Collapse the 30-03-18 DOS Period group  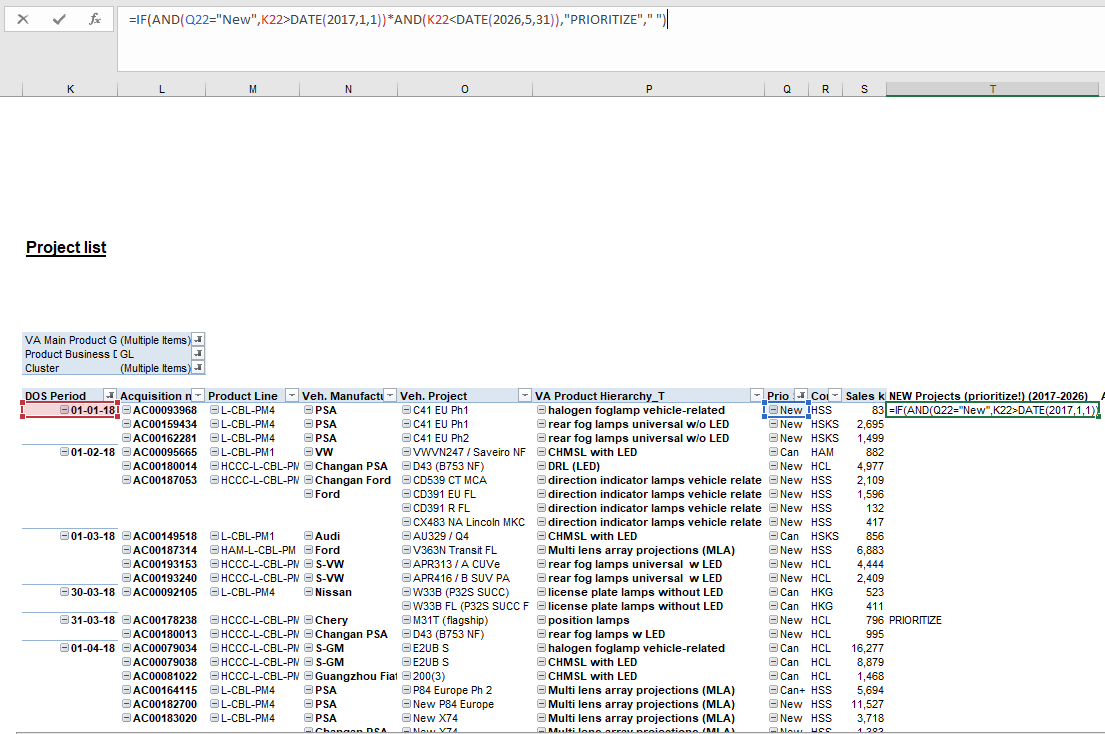[x=64, y=592]
